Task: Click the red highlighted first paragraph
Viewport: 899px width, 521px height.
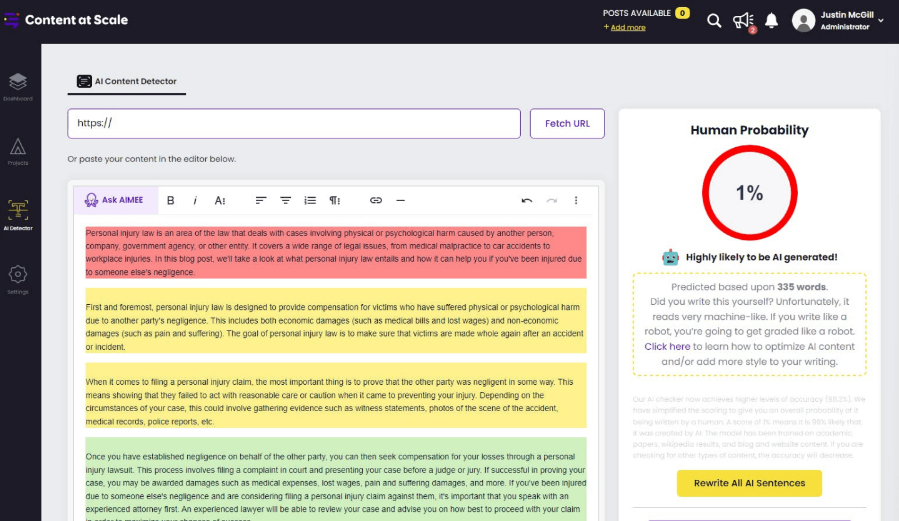Action: (336, 253)
